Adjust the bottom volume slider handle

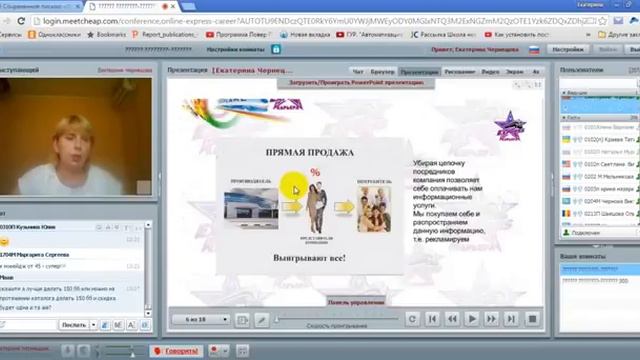pyautogui.click(x=133, y=355)
